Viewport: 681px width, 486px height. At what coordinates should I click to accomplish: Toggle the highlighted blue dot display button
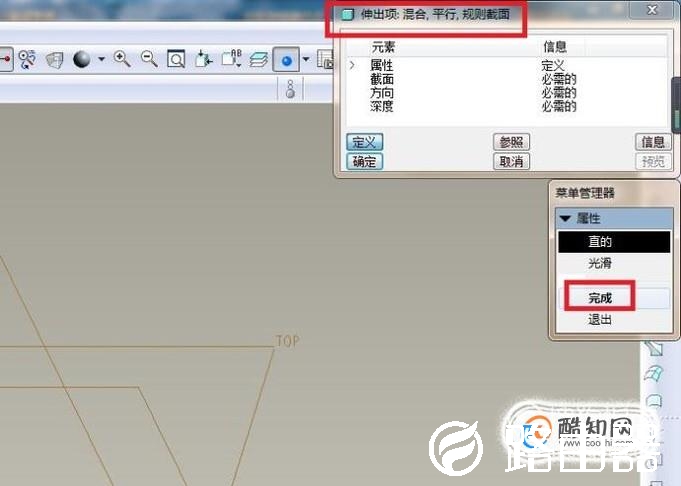click(286, 60)
